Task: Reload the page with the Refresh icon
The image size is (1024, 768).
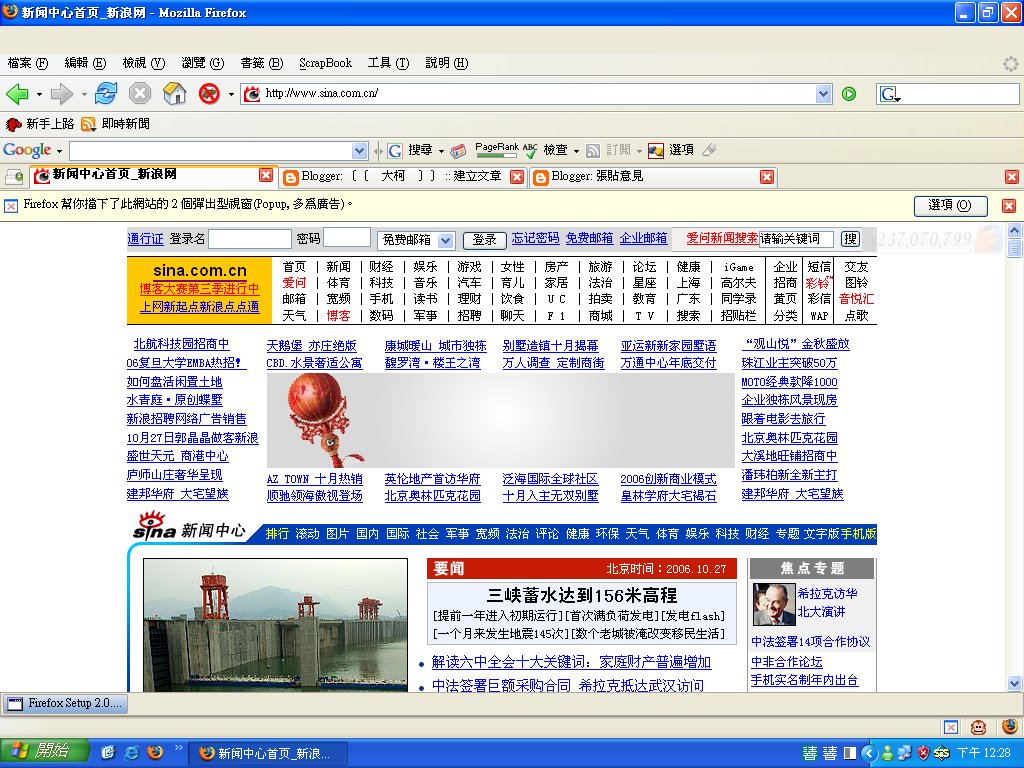Action: [106, 94]
